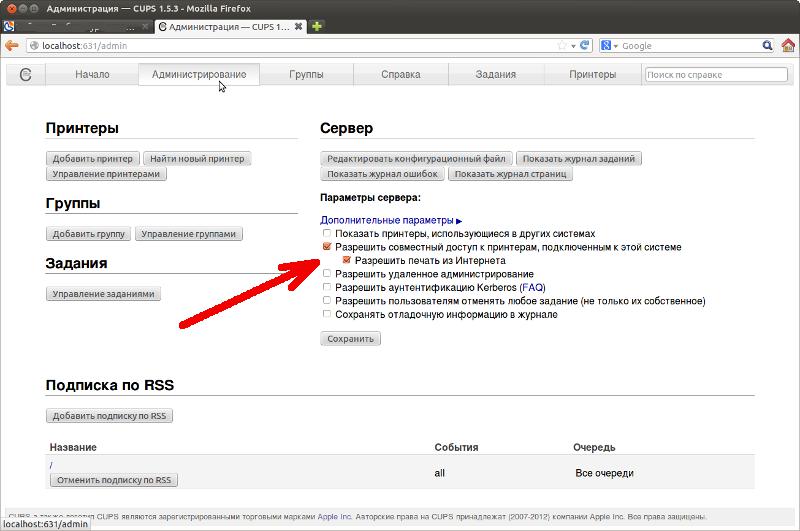Switch to the Принтеры navigation tab

[592, 74]
